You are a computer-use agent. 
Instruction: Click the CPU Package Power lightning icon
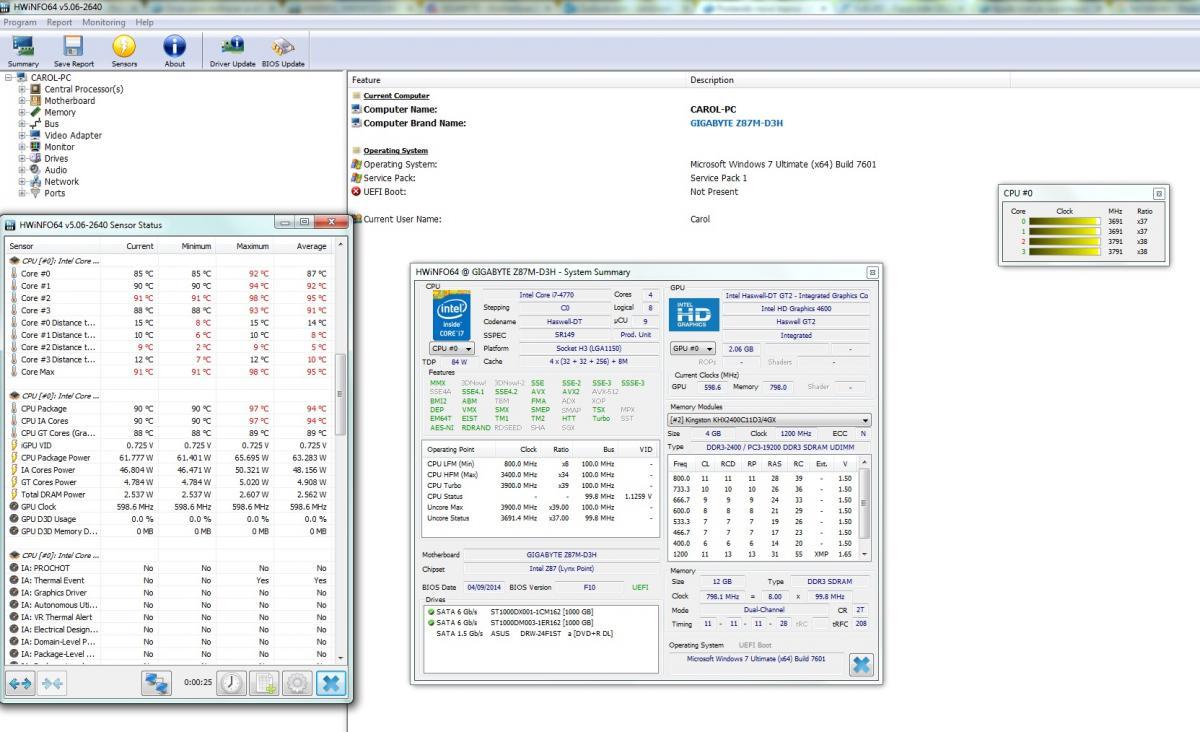(x=14, y=457)
